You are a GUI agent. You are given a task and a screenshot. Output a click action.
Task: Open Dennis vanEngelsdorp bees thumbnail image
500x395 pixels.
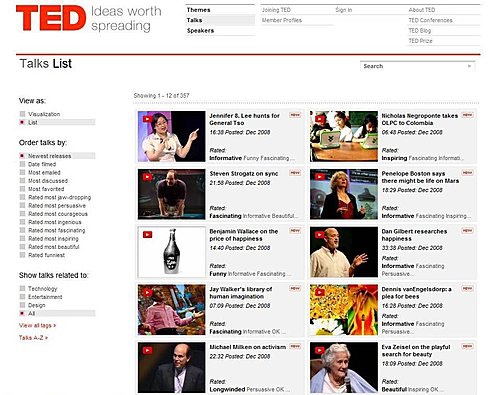(x=344, y=310)
